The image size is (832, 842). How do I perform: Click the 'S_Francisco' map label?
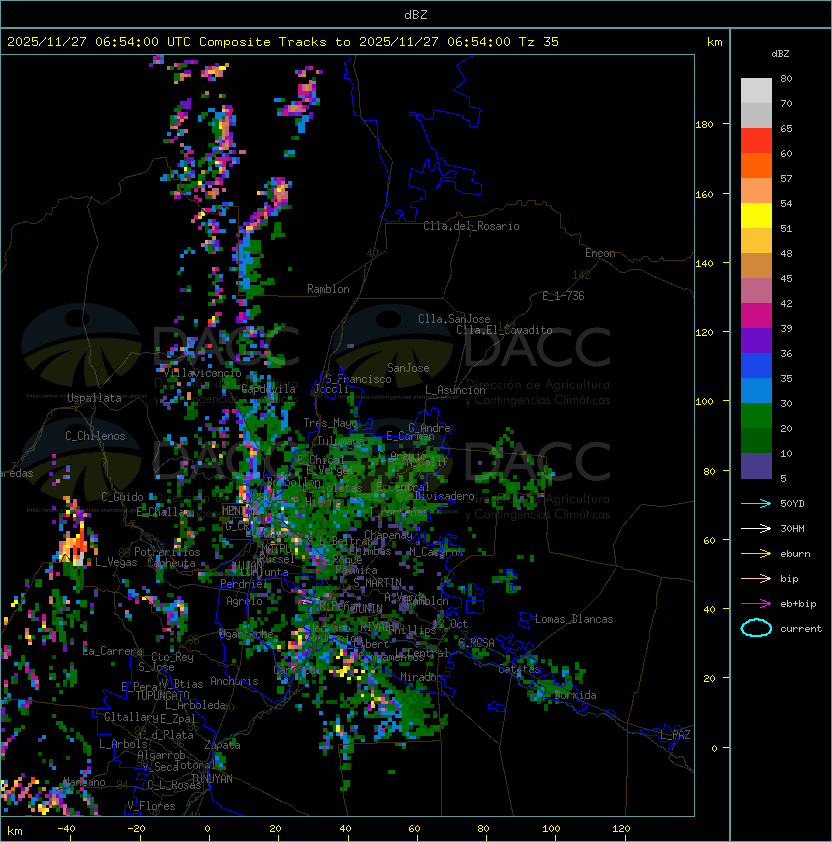point(358,379)
